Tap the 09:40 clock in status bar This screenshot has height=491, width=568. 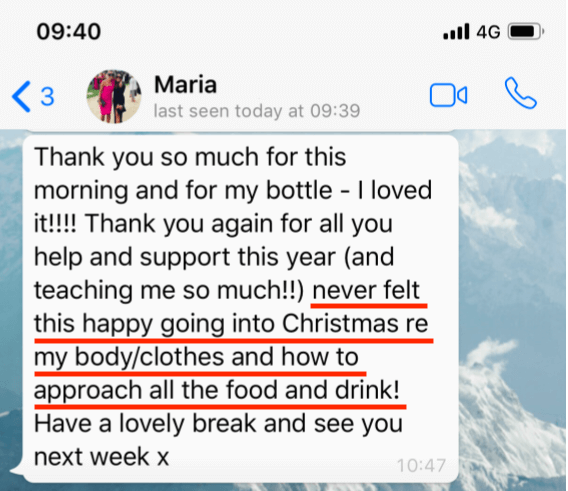click(69, 31)
